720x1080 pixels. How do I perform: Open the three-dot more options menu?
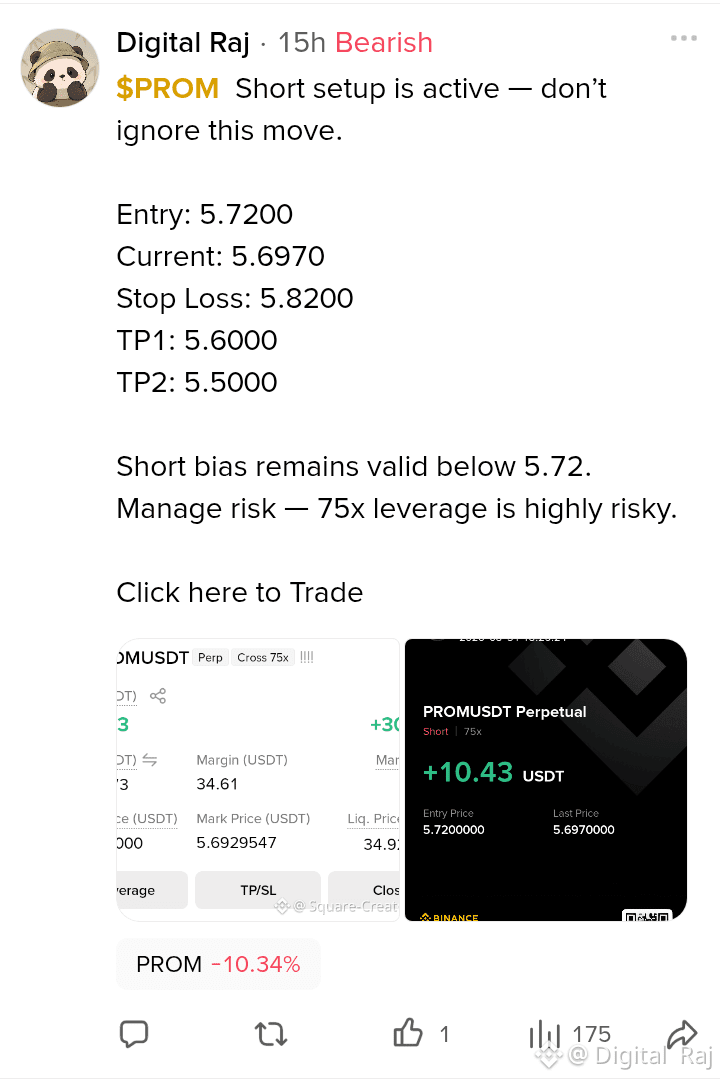(683, 38)
